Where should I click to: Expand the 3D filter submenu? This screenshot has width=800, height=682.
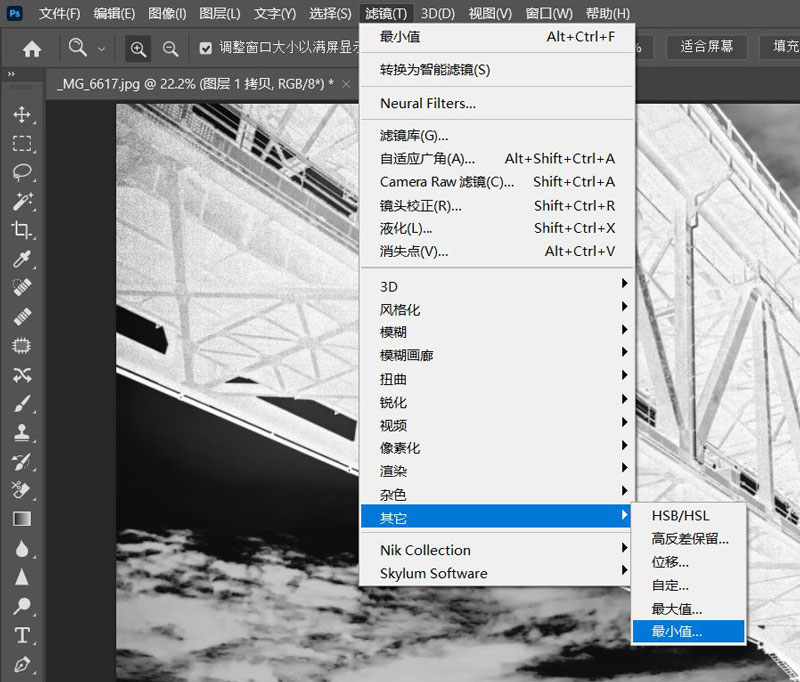click(x=497, y=286)
